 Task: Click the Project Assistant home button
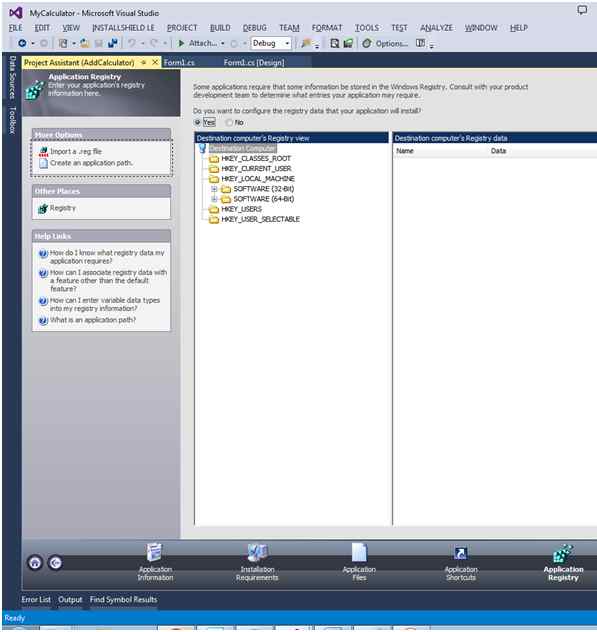(x=35, y=562)
